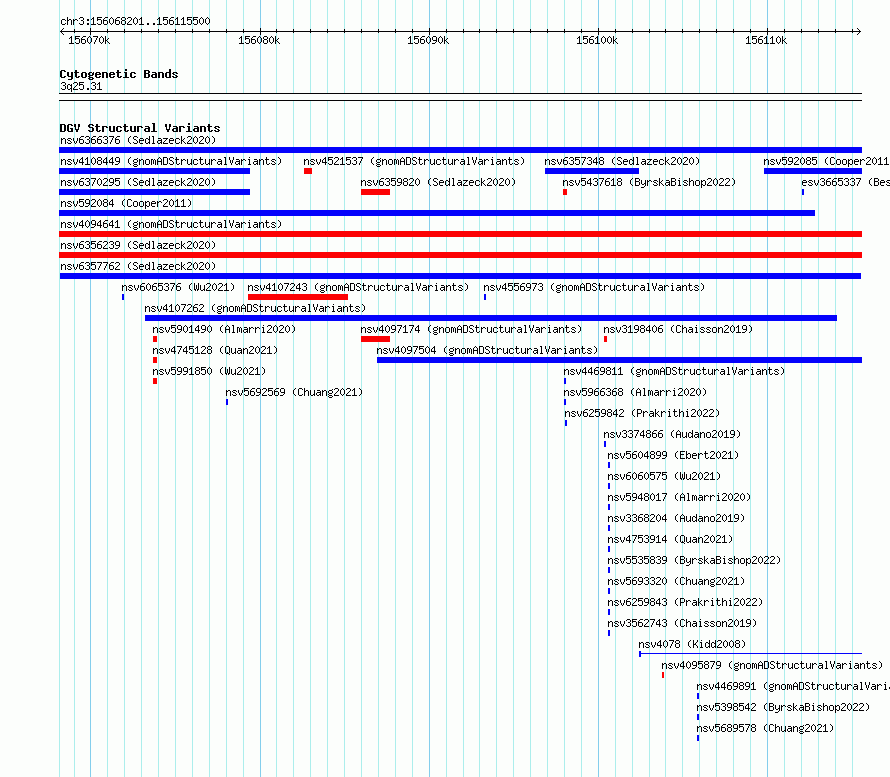
Task: Open nsv4107262 (gnomADStructuralVariants) label
Action: (x=255, y=308)
